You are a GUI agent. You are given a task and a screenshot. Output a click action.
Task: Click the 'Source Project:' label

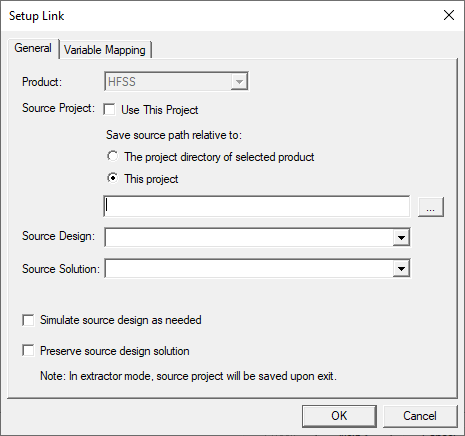[58, 108]
